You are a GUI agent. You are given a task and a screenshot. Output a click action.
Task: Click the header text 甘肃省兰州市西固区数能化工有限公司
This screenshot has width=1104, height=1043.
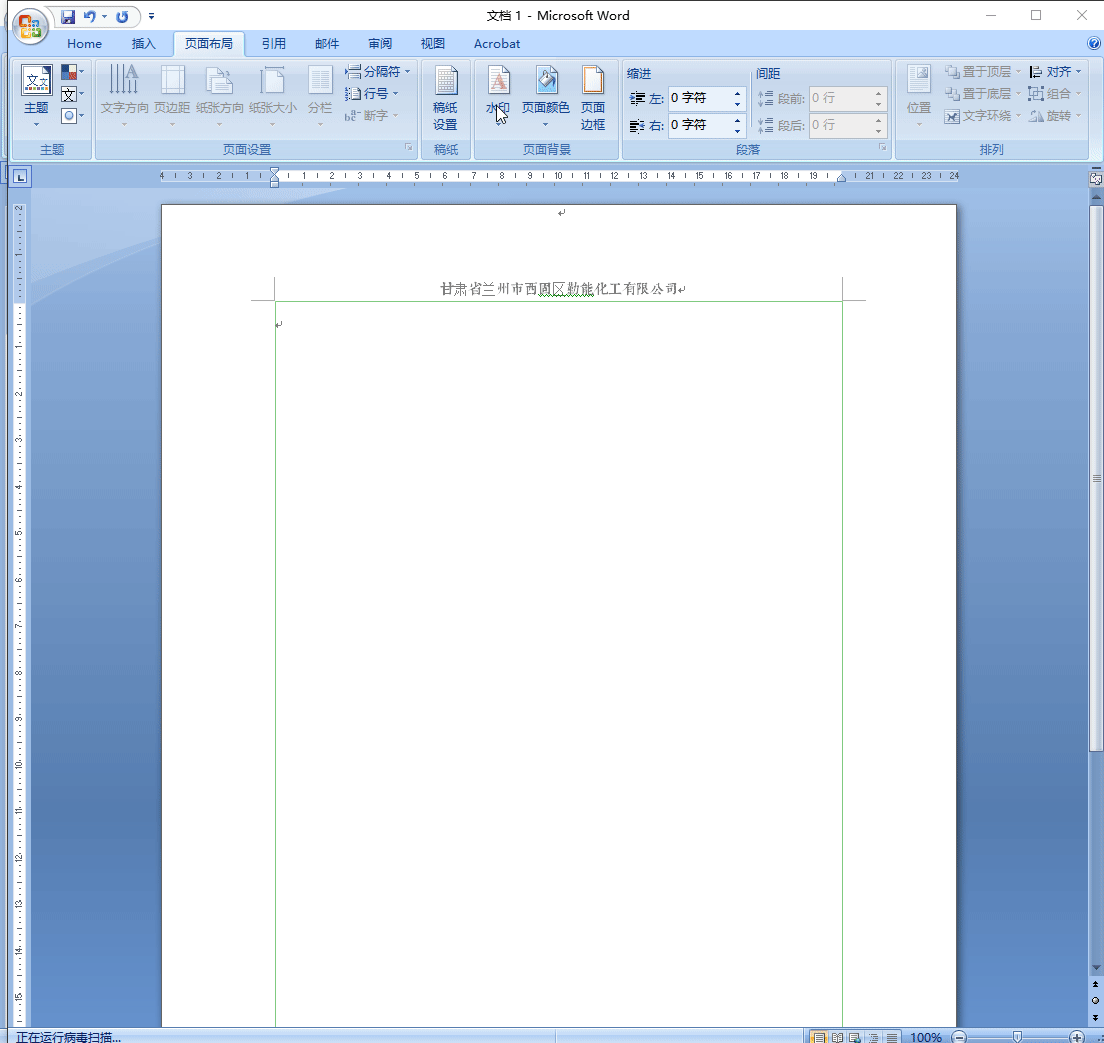(x=560, y=289)
